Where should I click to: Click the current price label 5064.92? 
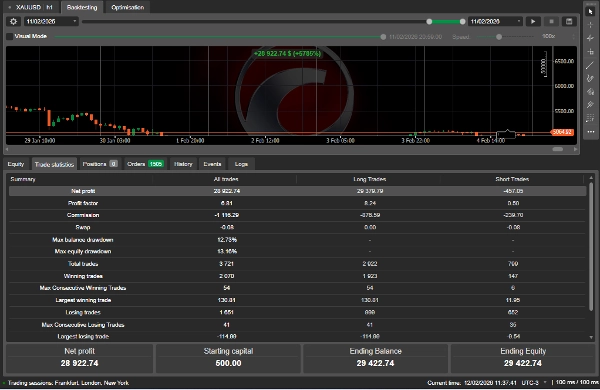pyautogui.click(x=562, y=132)
